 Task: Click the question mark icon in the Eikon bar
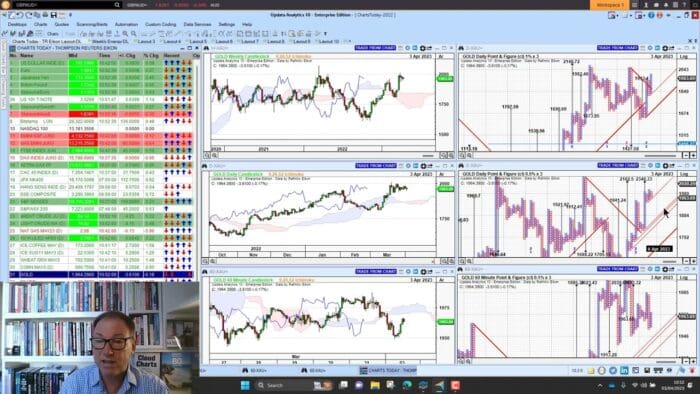(684, 5)
